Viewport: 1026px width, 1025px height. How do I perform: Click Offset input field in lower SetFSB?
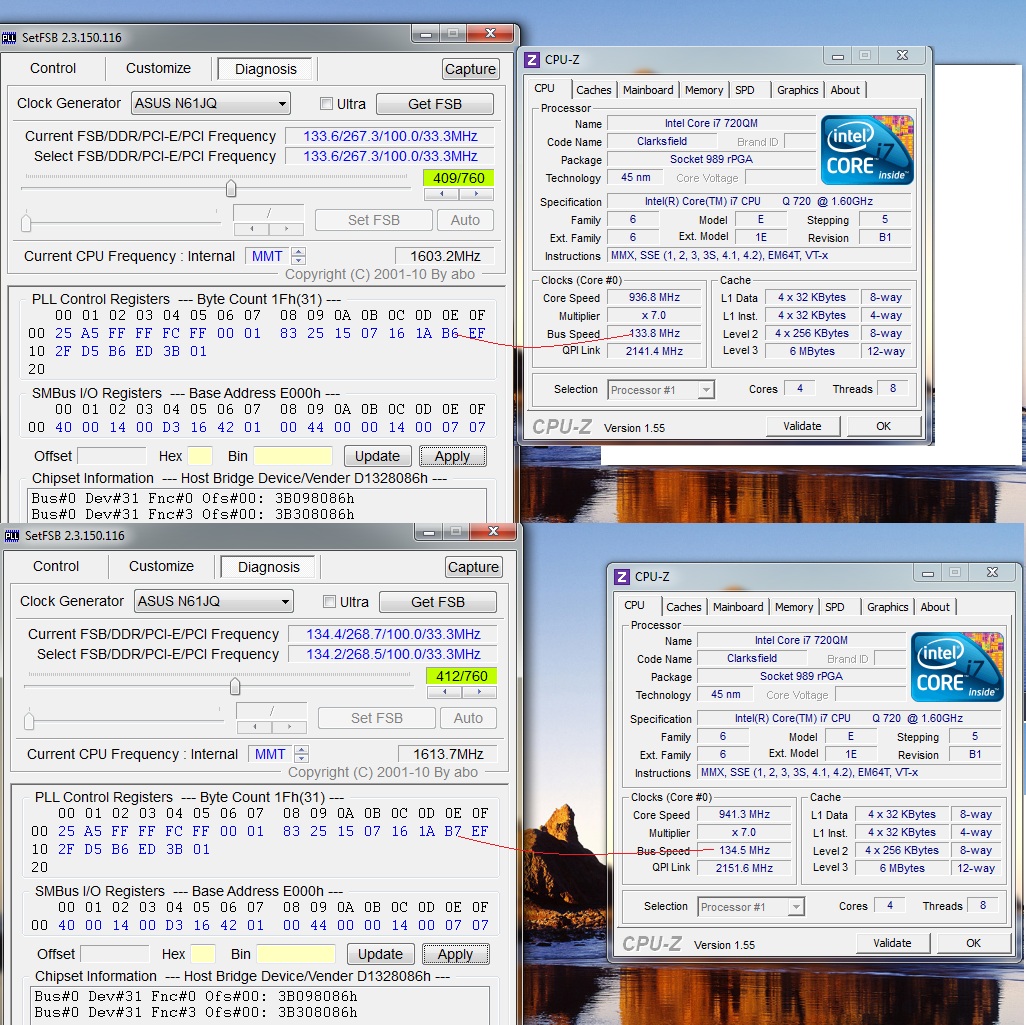click(115, 954)
